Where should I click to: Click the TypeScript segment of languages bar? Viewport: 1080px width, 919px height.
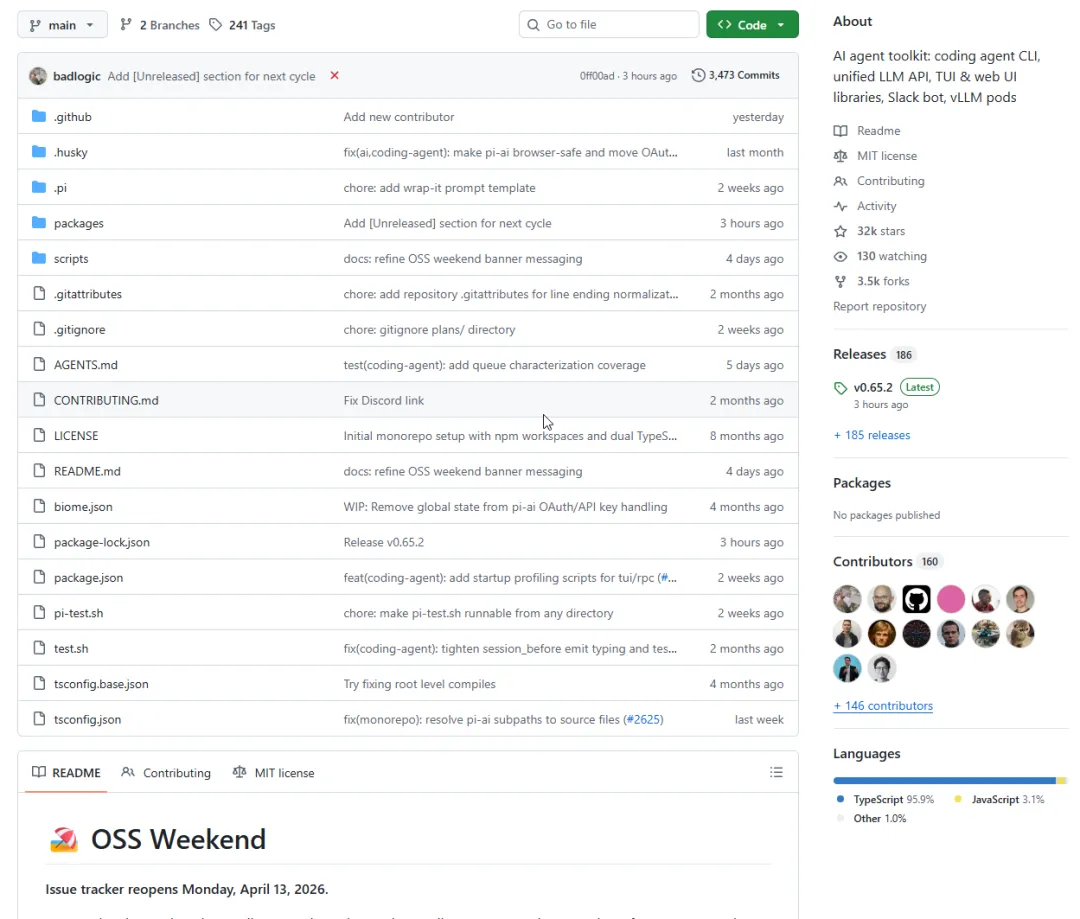coord(944,781)
